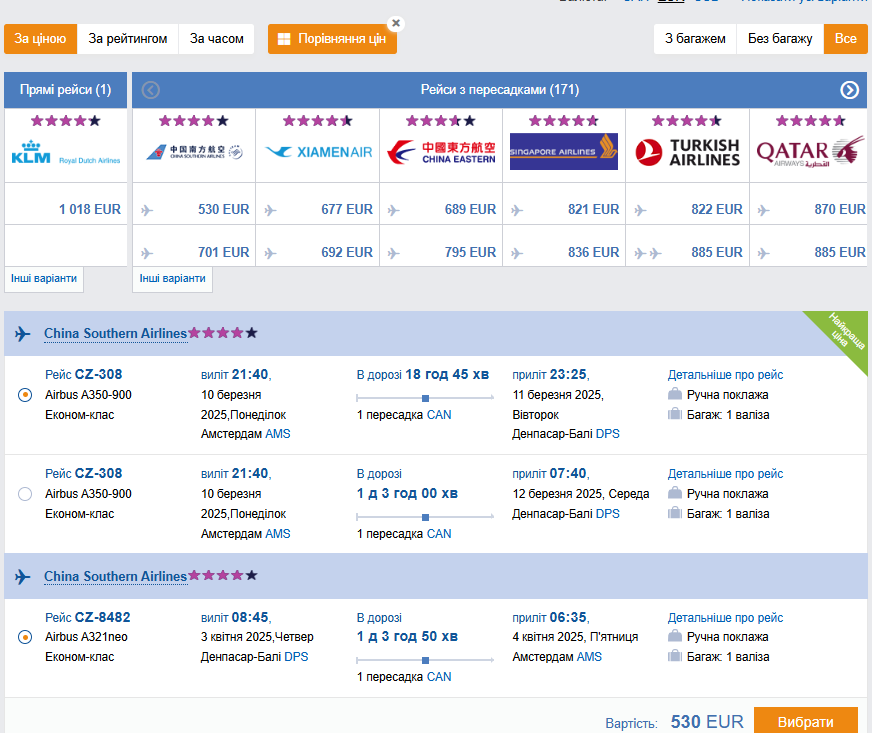The width and height of the screenshot is (872, 733).
Task: Sort results by rating (За рейтингом)
Action: (x=127, y=39)
